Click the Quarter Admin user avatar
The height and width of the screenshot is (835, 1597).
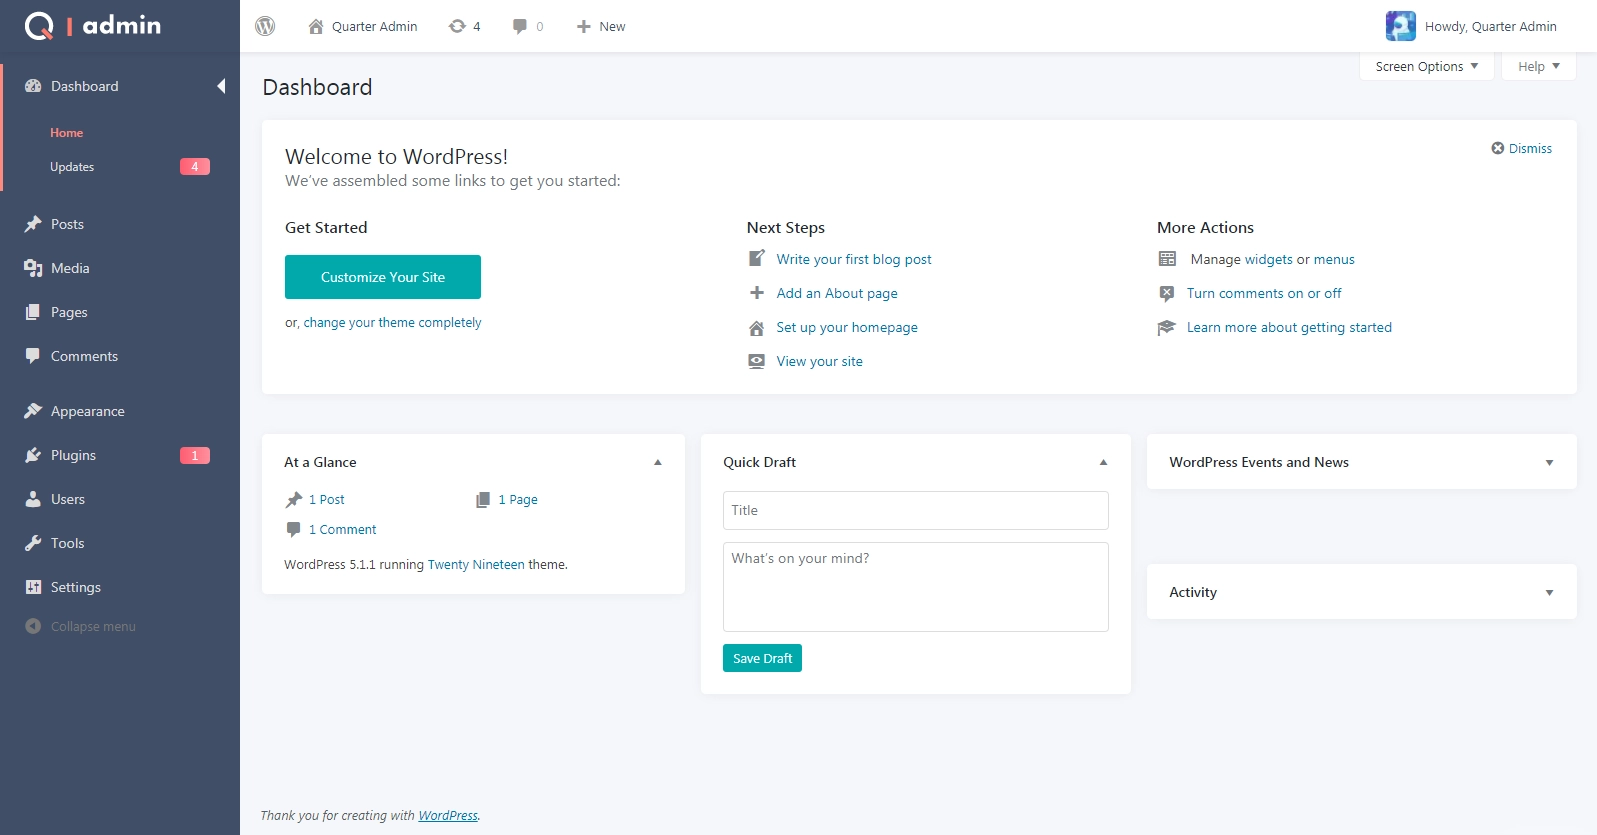click(x=1400, y=26)
